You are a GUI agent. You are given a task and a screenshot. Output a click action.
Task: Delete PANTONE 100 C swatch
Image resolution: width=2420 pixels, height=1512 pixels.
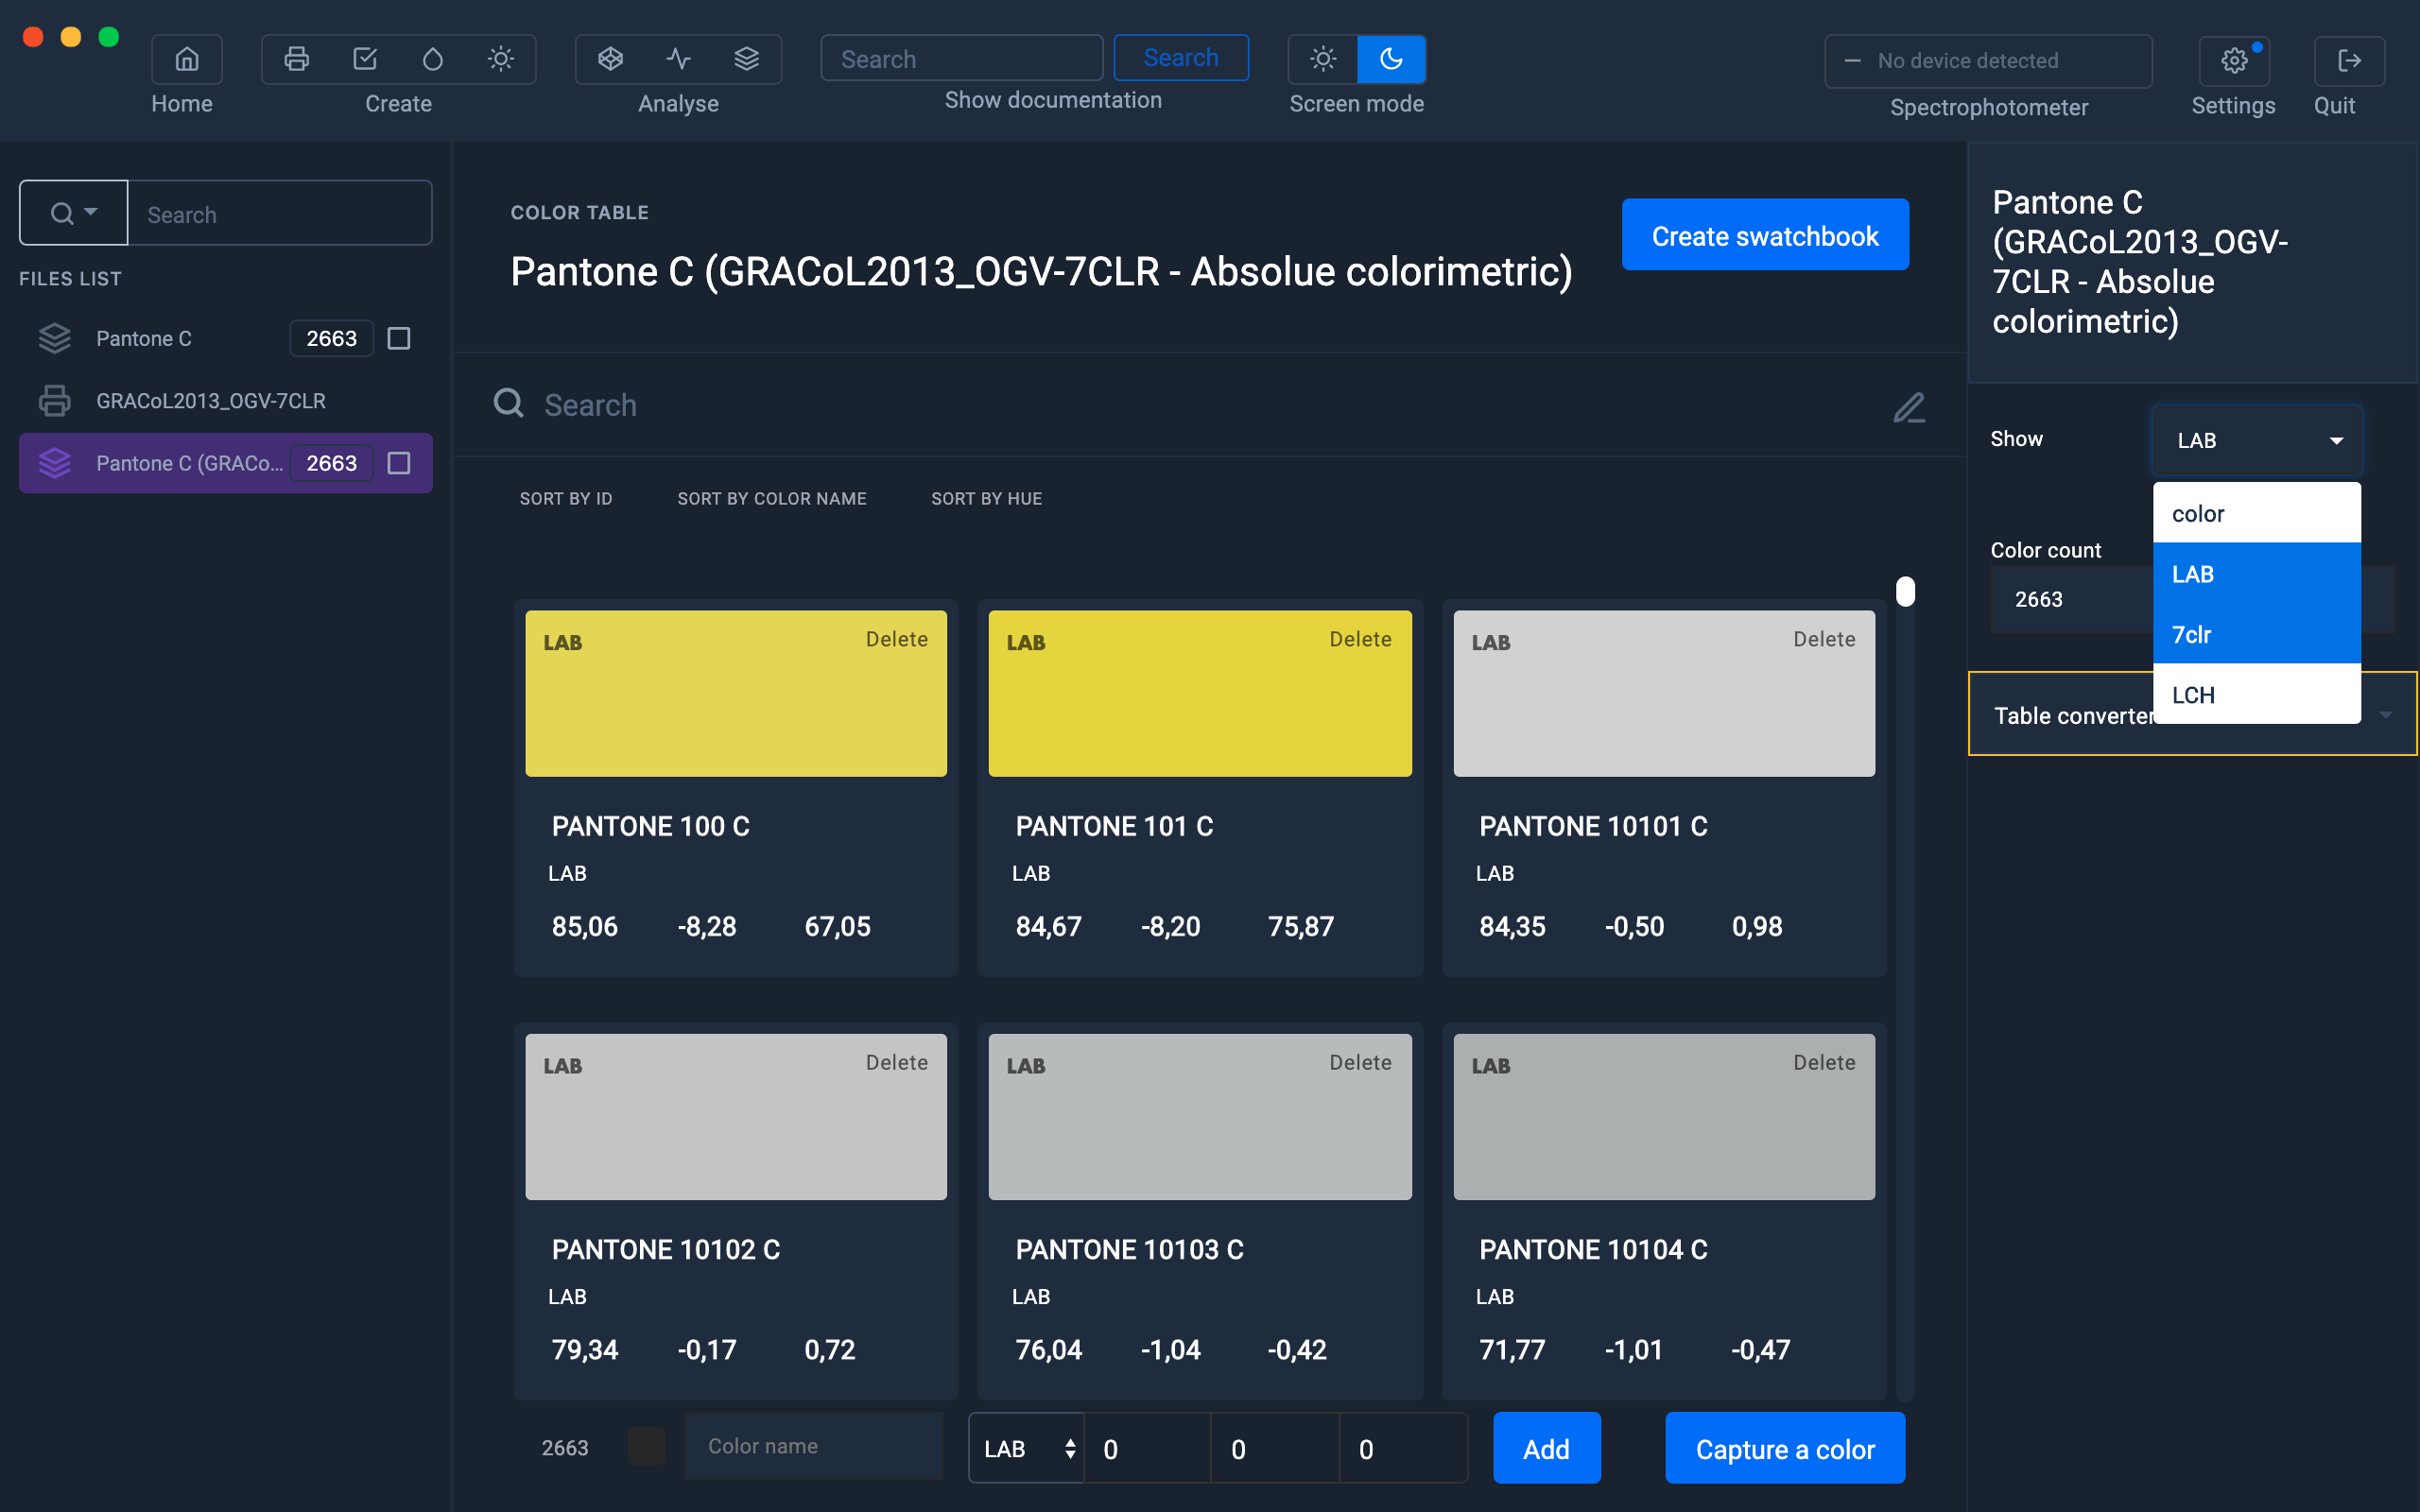coord(897,639)
